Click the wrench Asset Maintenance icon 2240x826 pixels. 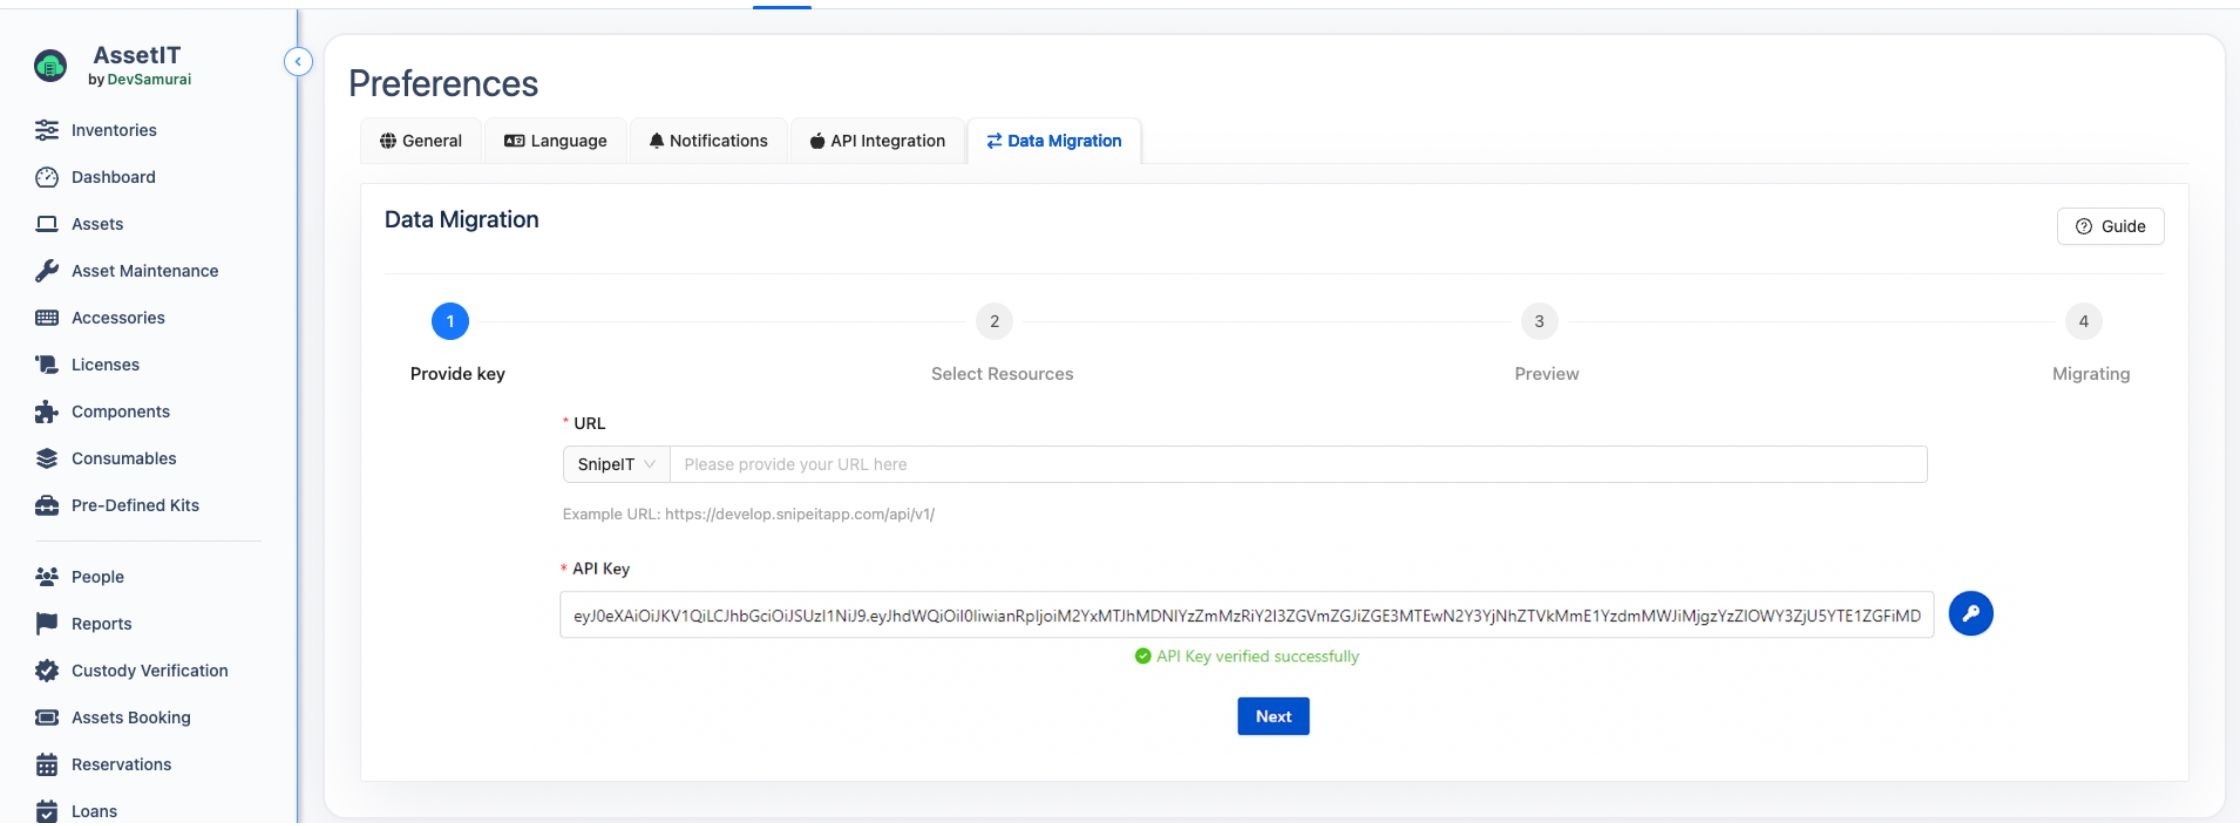click(46, 271)
